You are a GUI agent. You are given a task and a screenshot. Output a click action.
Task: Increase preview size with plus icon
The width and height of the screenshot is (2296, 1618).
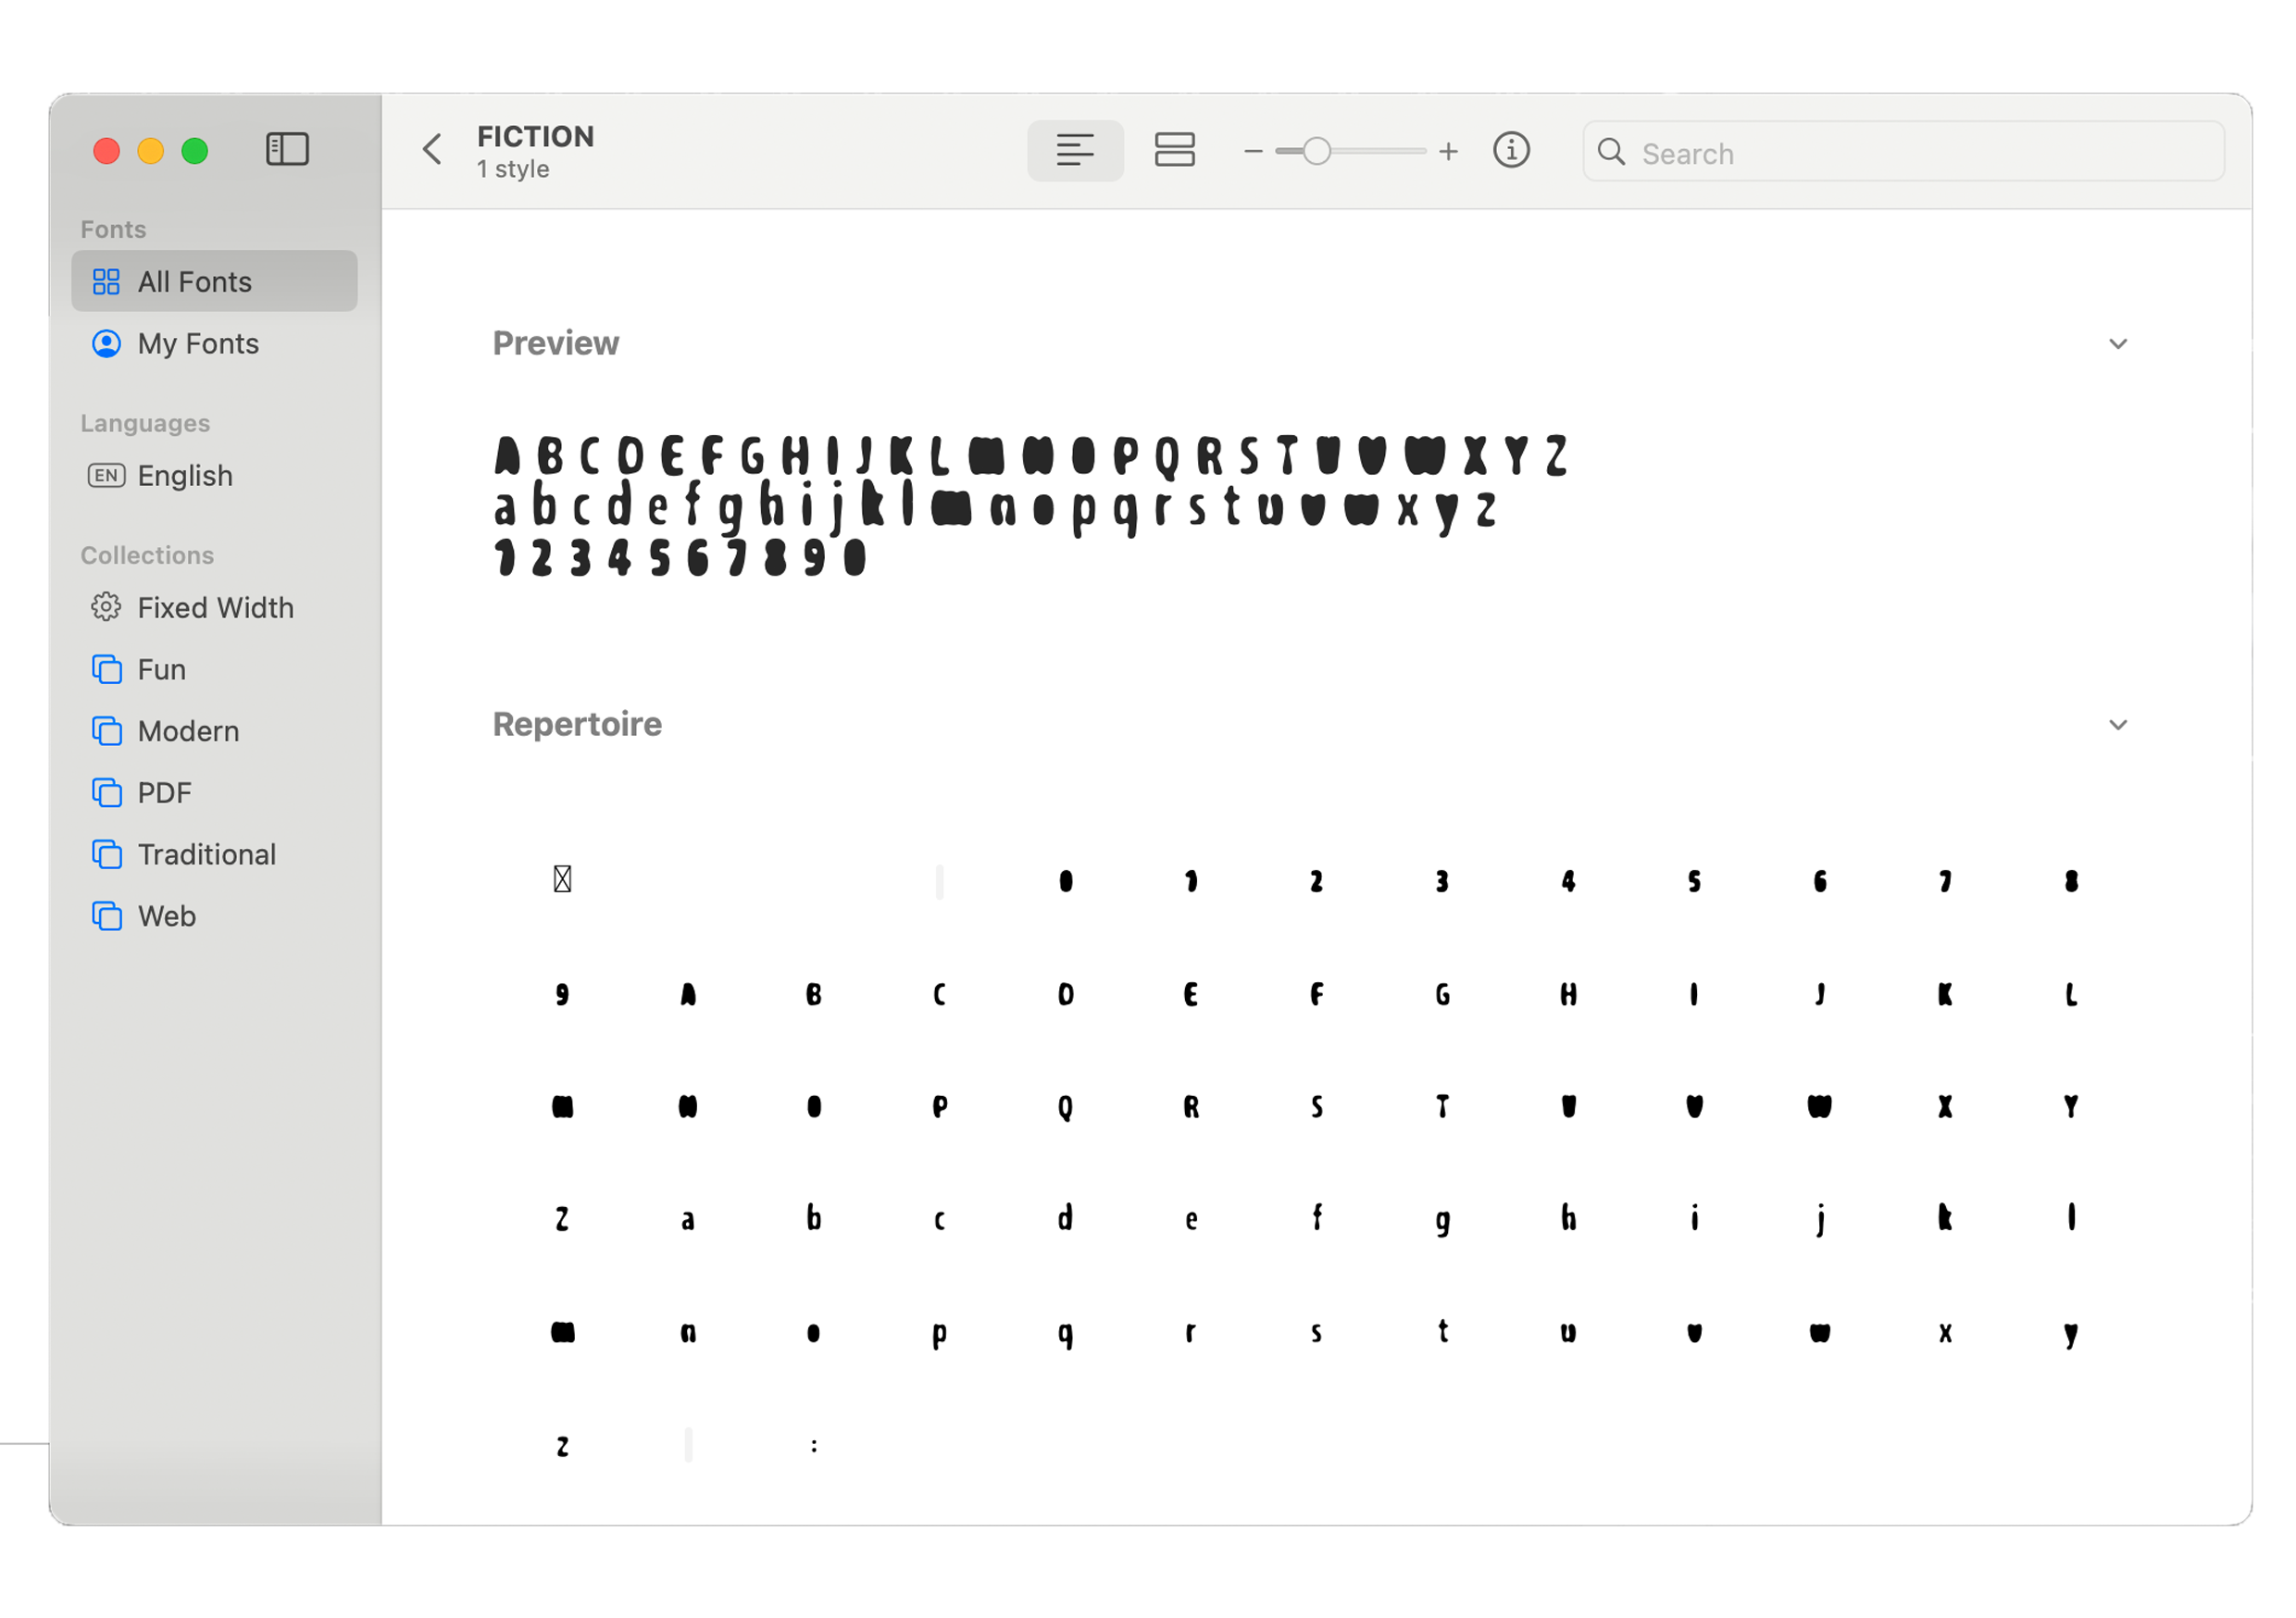(x=1448, y=152)
